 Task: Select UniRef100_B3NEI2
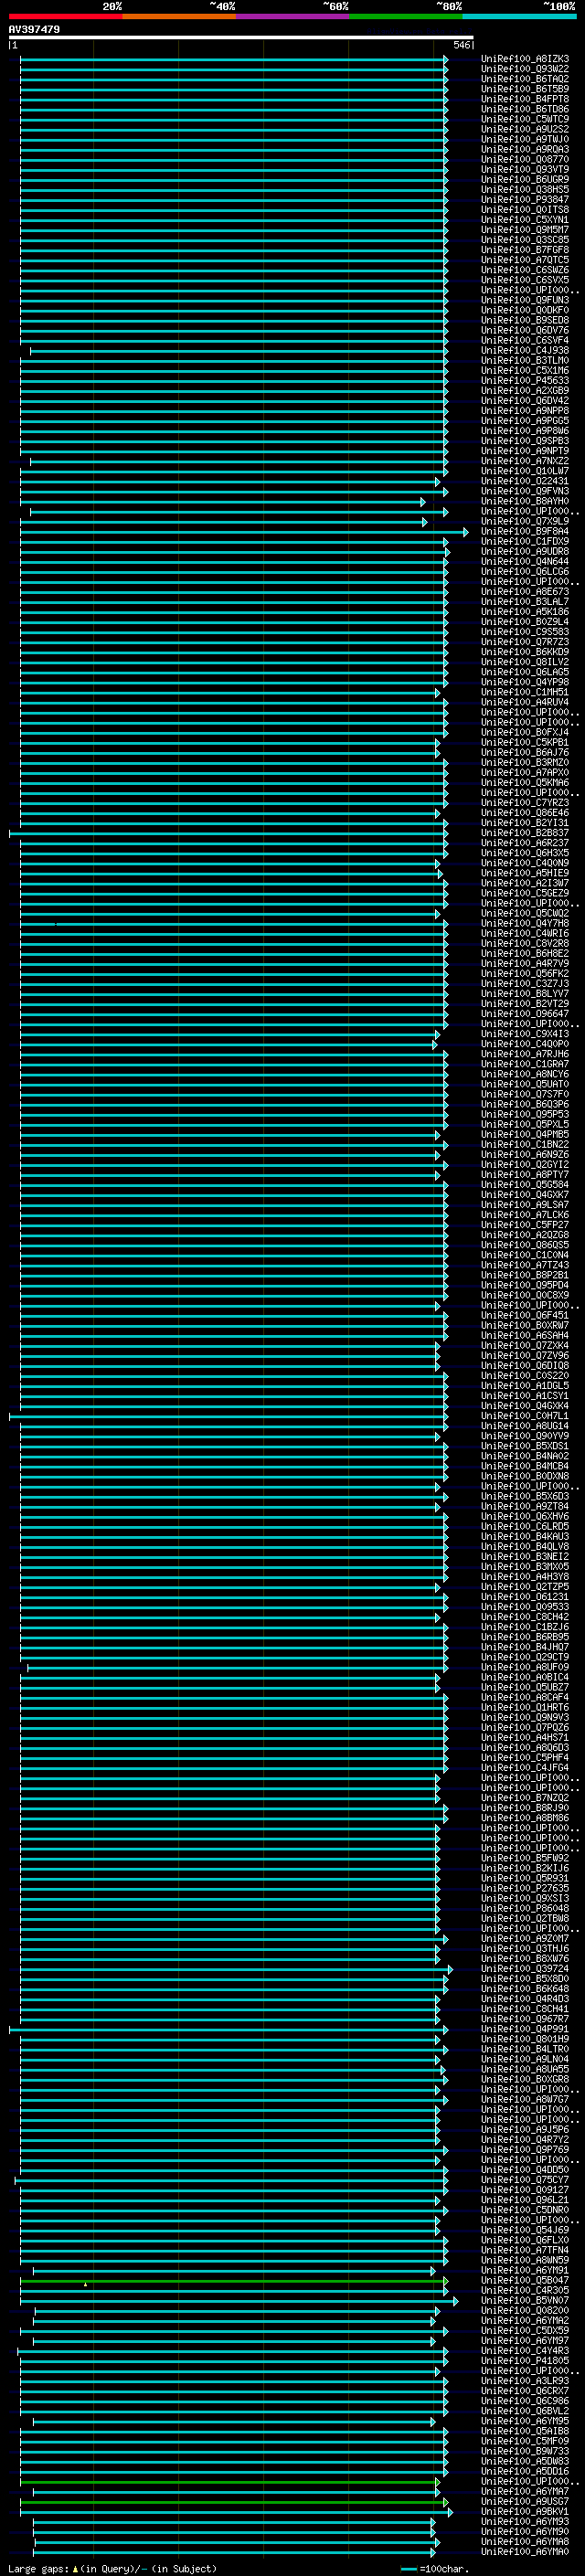click(524, 1556)
